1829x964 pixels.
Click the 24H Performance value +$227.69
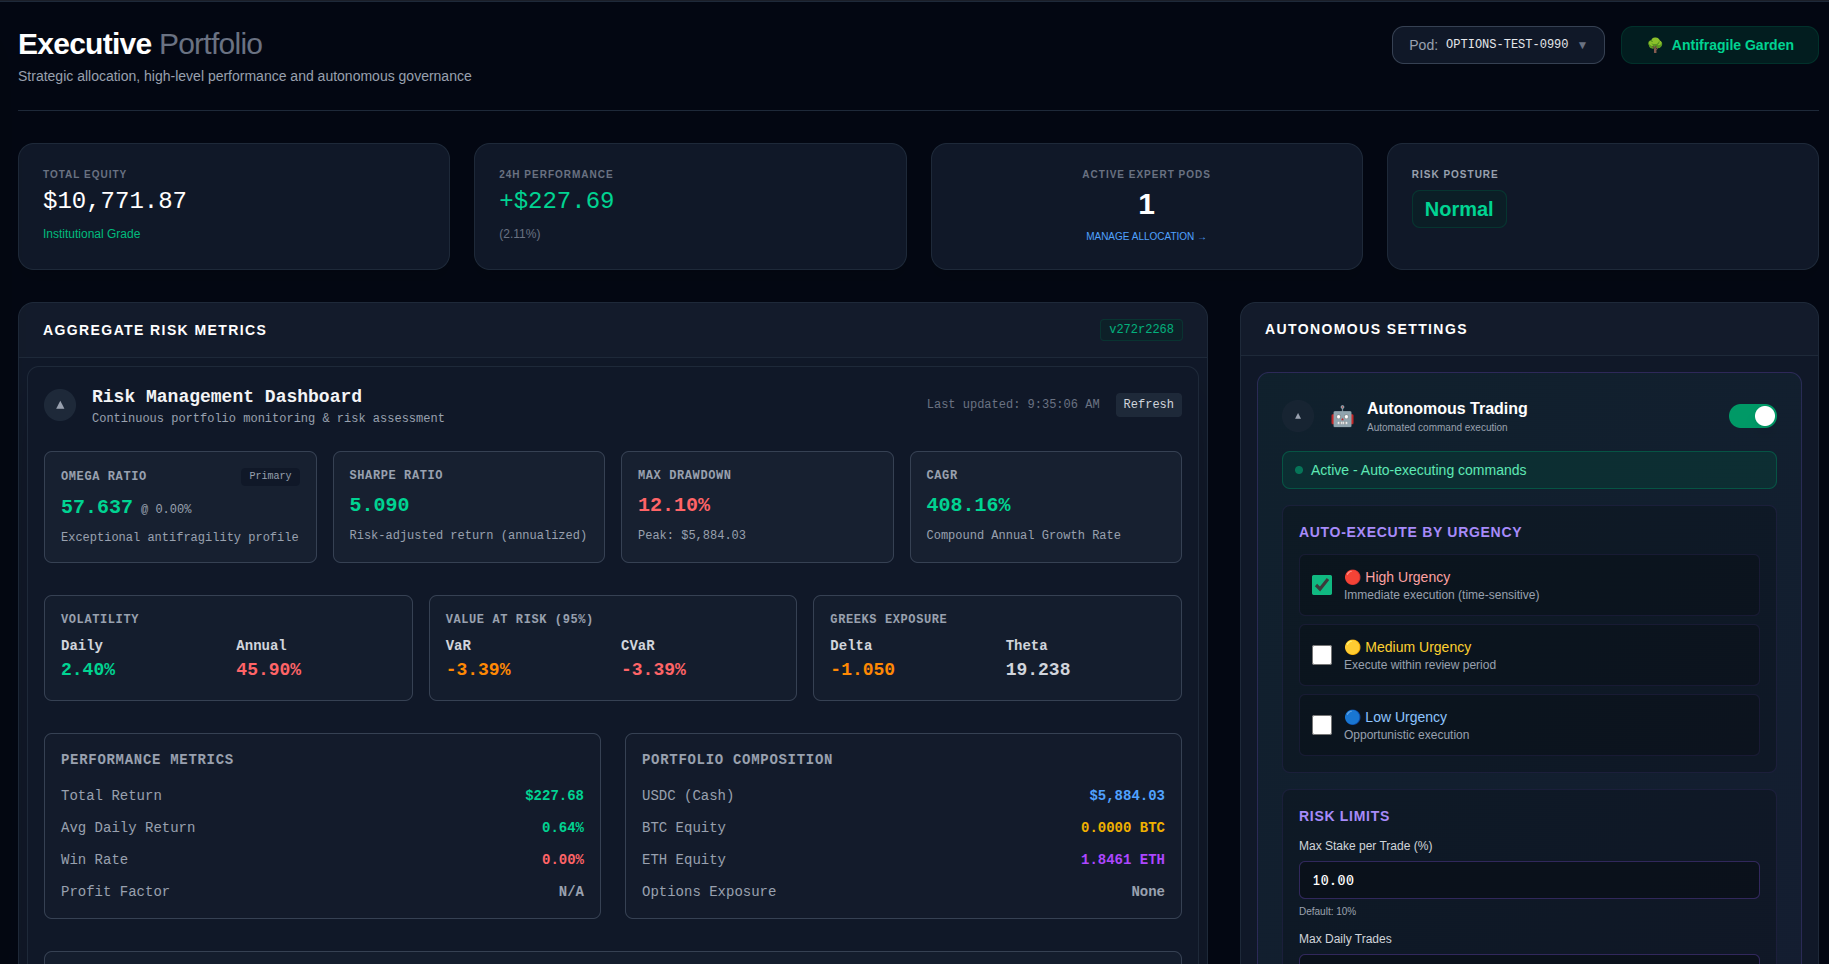pos(557,201)
